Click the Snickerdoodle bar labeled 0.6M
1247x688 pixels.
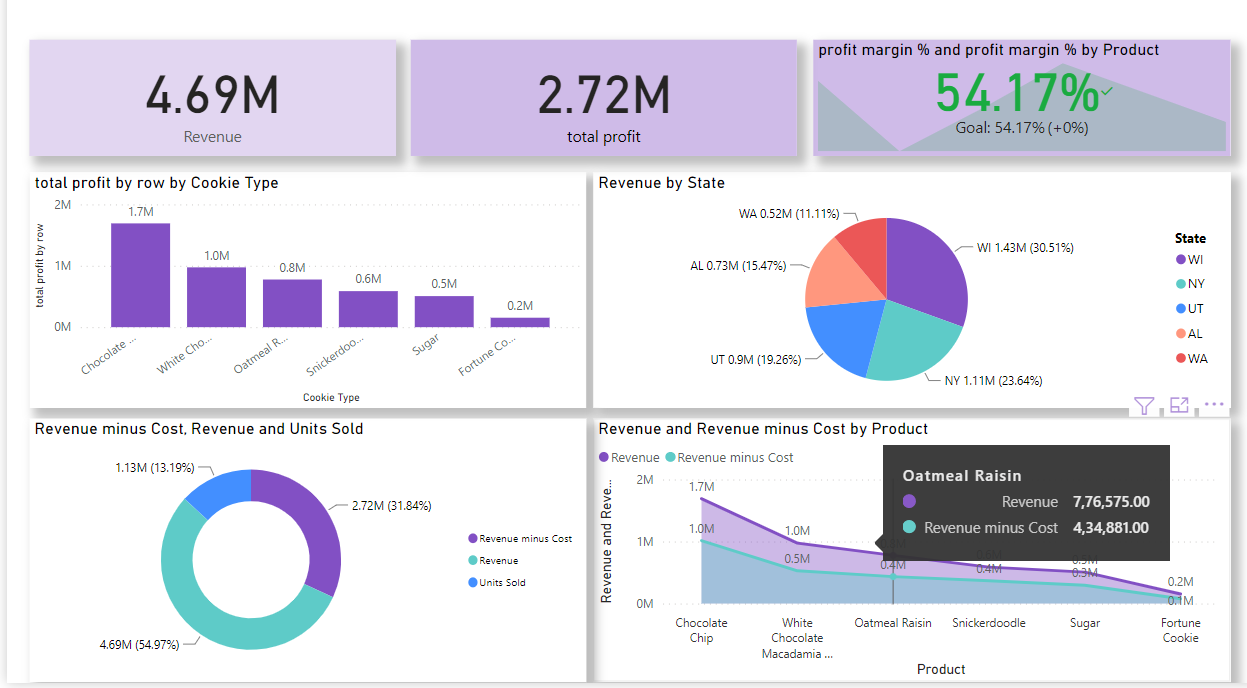click(368, 309)
